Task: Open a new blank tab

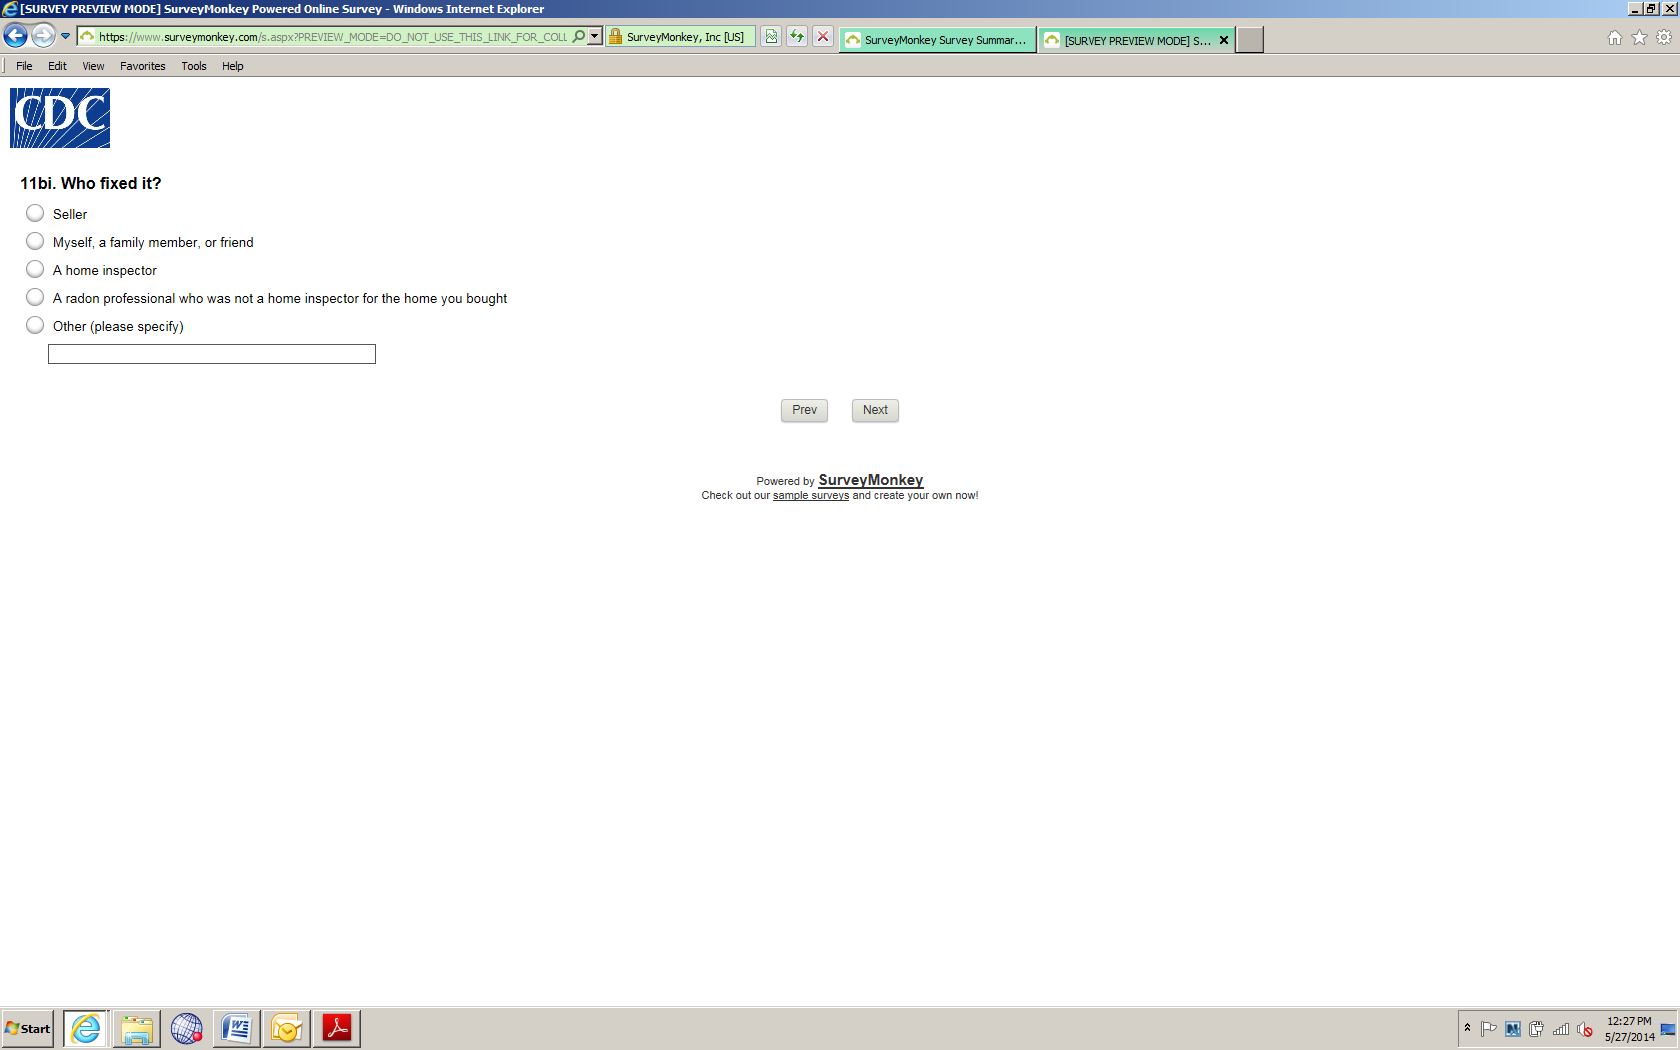Action: tap(1250, 40)
